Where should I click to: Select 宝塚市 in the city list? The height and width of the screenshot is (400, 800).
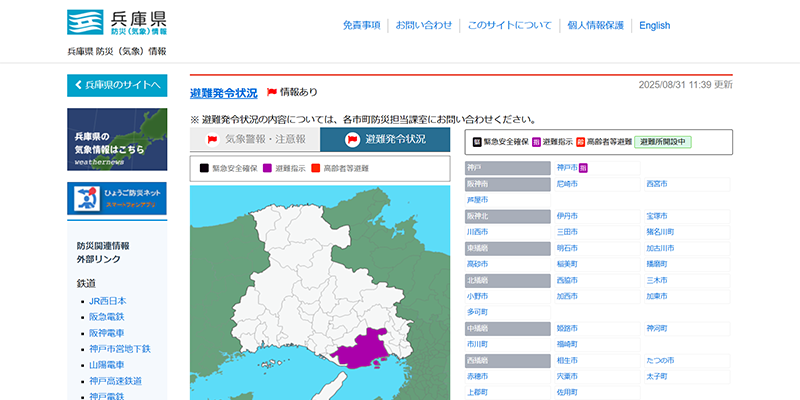[656, 216]
